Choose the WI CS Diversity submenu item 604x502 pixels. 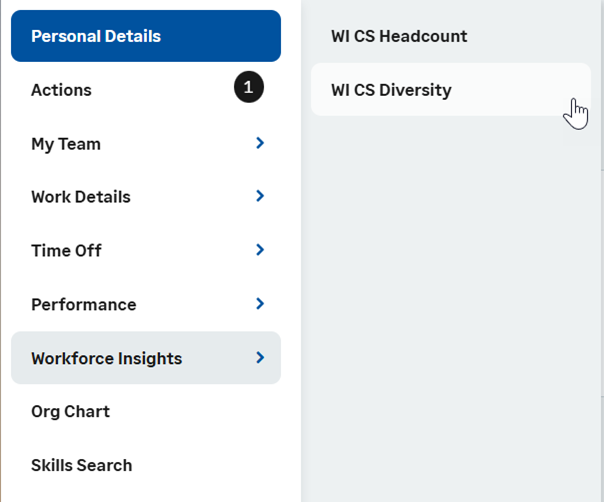(x=391, y=90)
